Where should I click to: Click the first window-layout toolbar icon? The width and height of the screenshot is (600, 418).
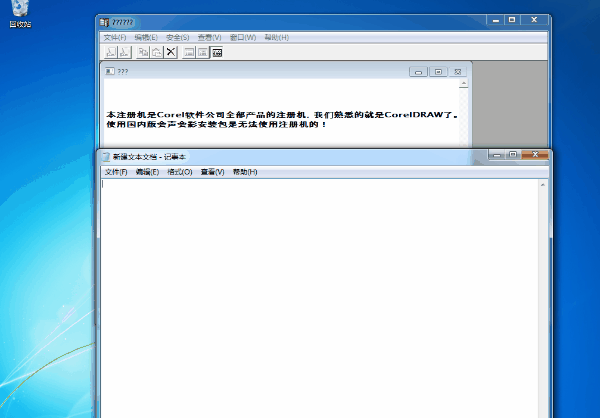(189, 52)
